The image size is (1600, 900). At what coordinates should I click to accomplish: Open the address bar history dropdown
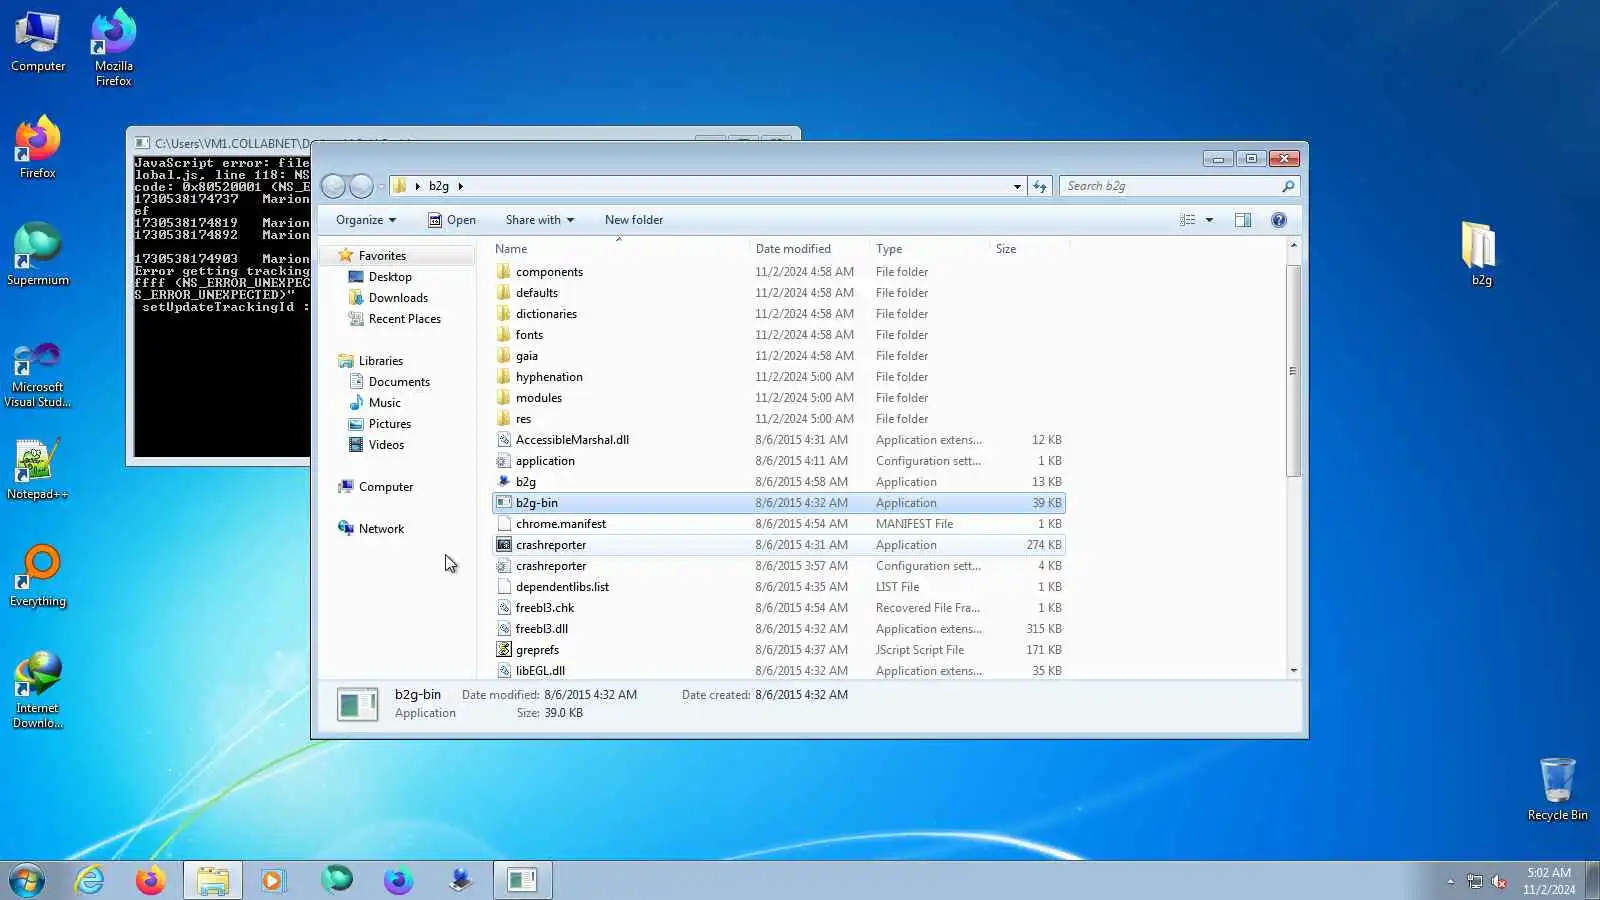click(1017, 186)
